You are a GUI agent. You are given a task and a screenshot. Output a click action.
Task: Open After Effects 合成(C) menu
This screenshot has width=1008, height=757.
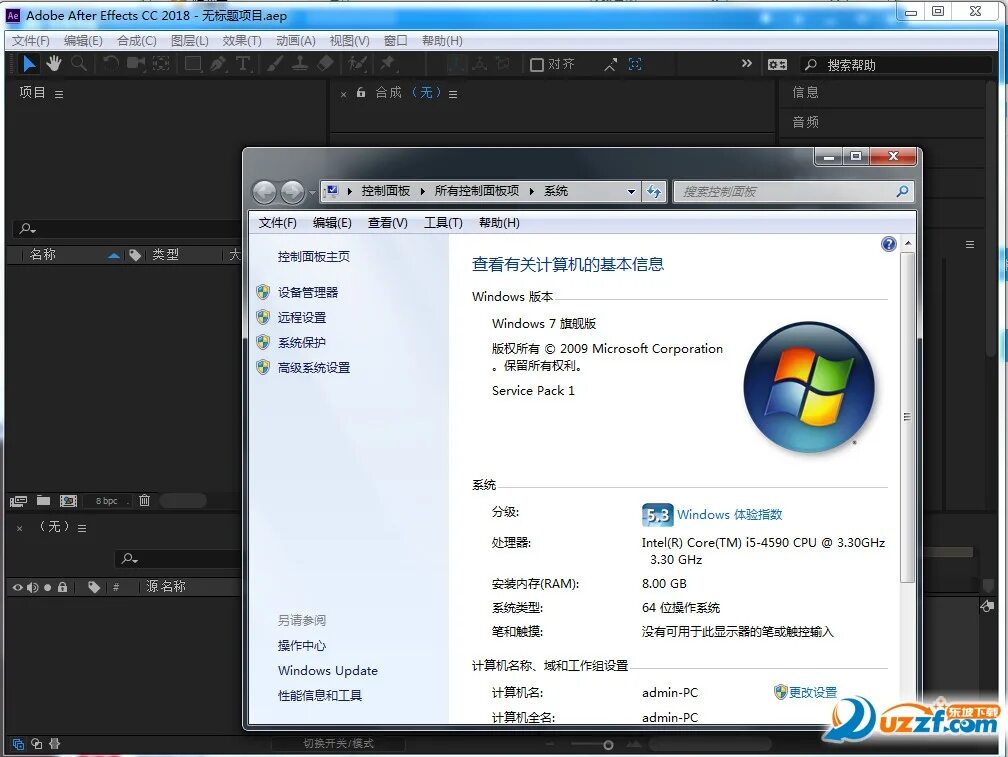pos(136,40)
